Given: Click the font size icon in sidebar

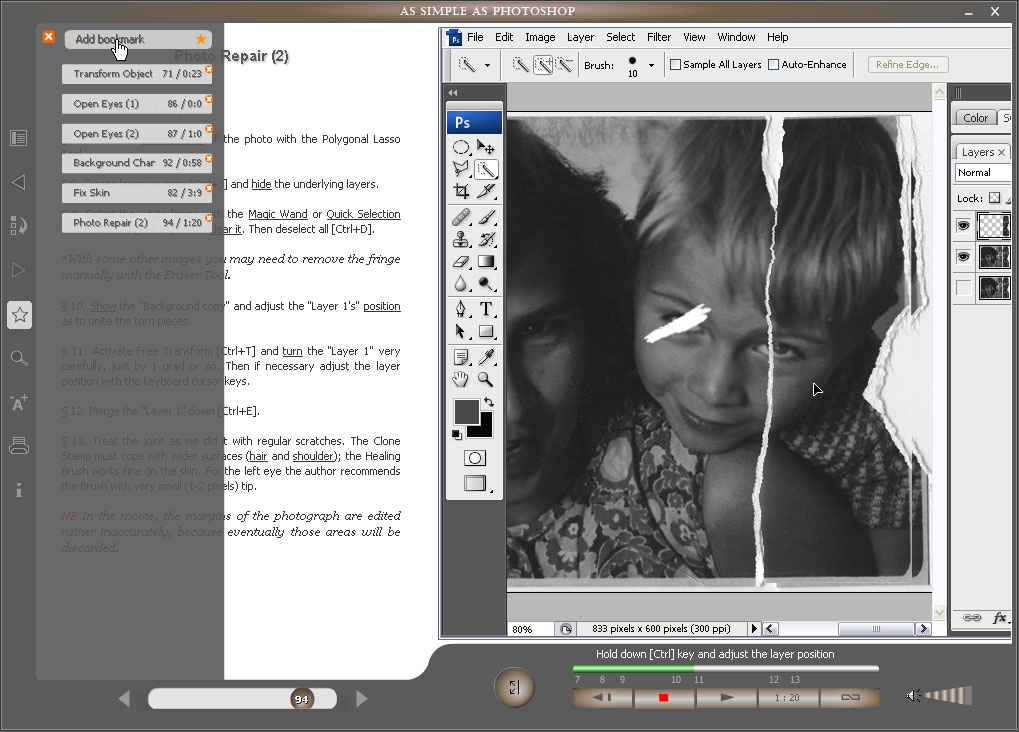Looking at the screenshot, I should click(x=19, y=402).
